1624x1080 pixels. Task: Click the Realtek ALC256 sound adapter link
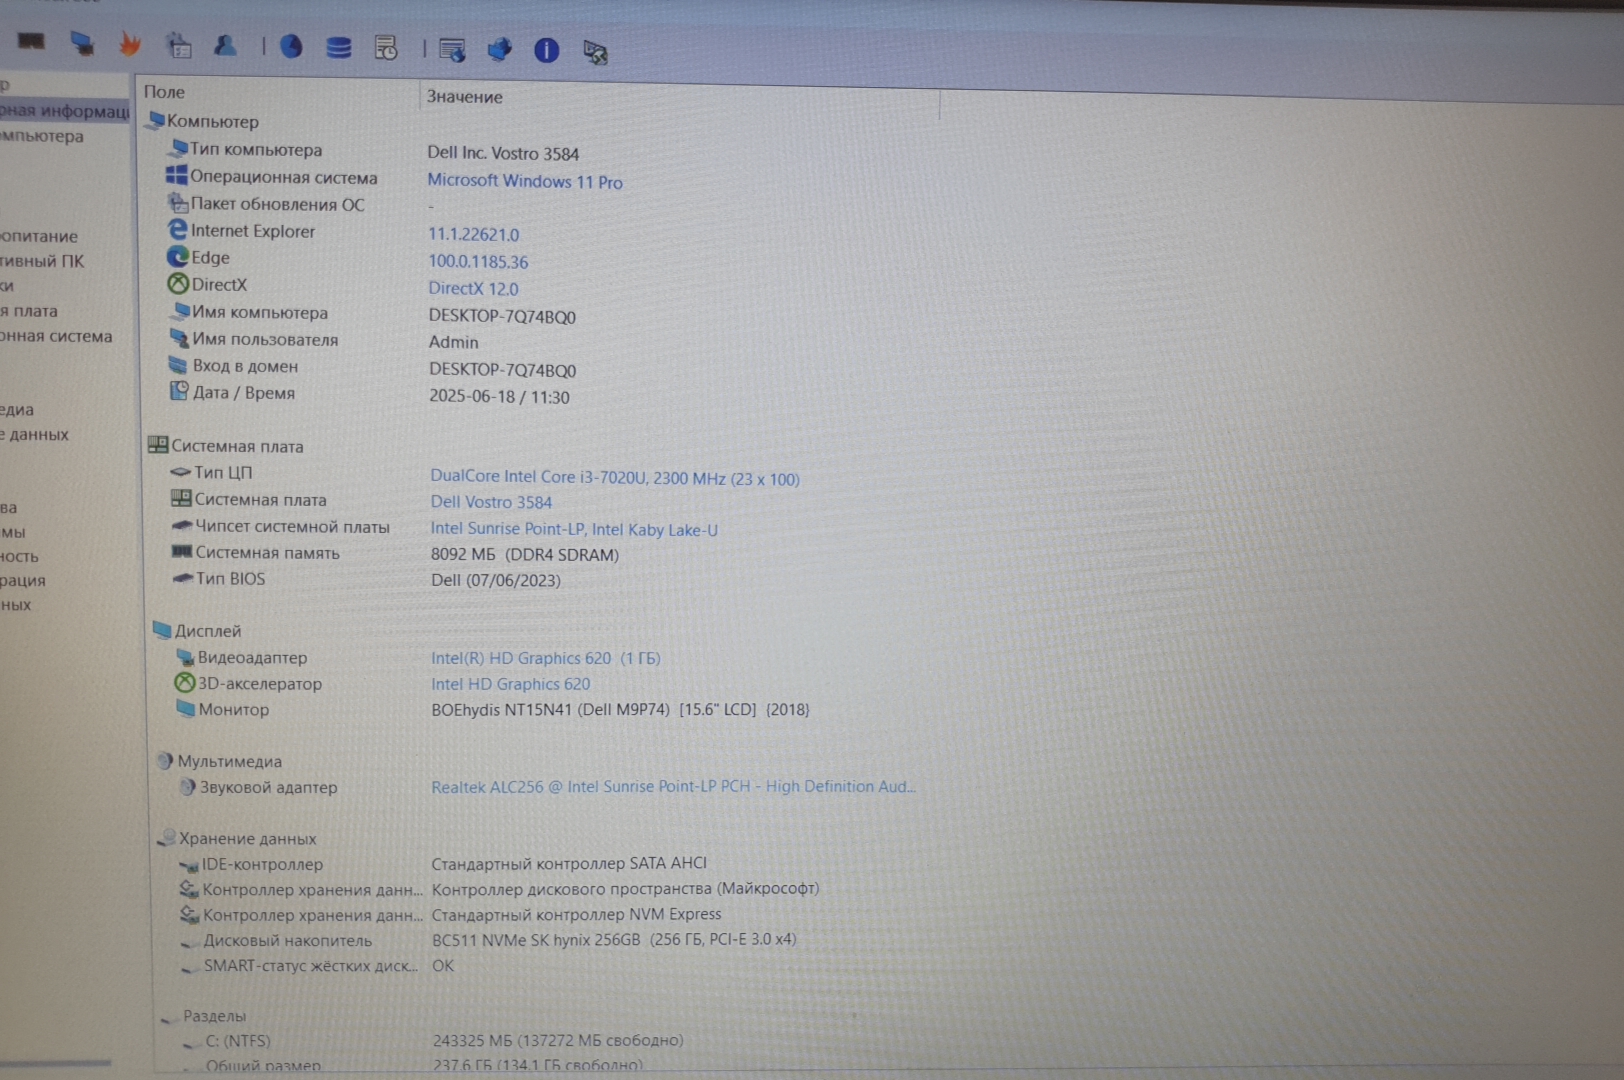(x=672, y=787)
